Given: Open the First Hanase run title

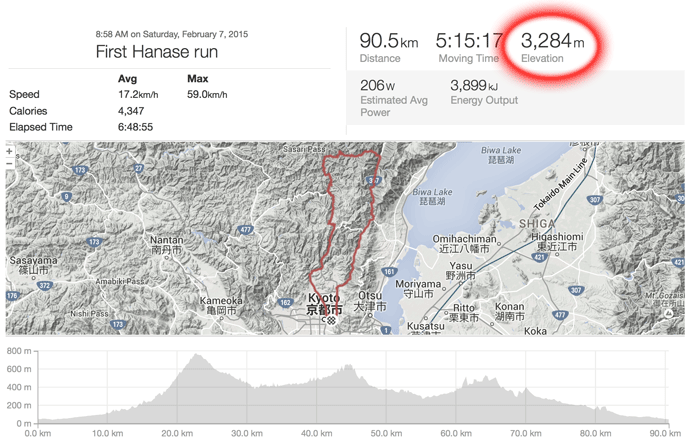Looking at the screenshot, I should [157, 52].
